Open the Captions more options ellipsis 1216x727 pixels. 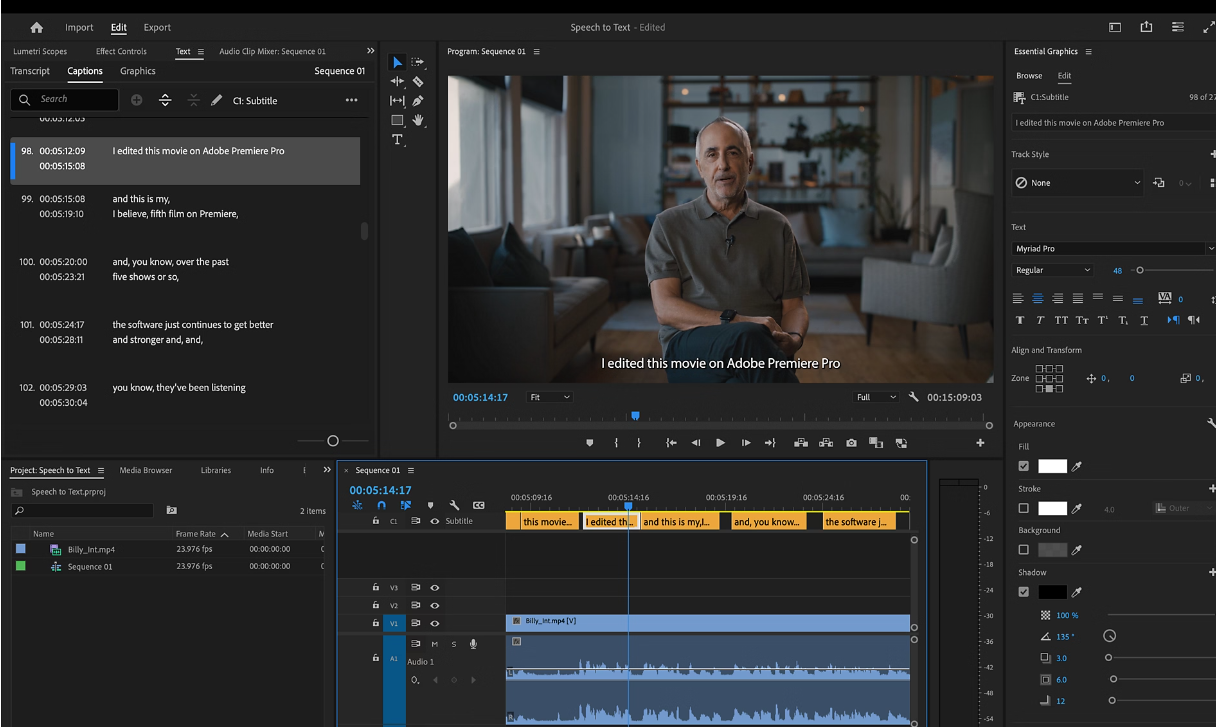point(351,100)
